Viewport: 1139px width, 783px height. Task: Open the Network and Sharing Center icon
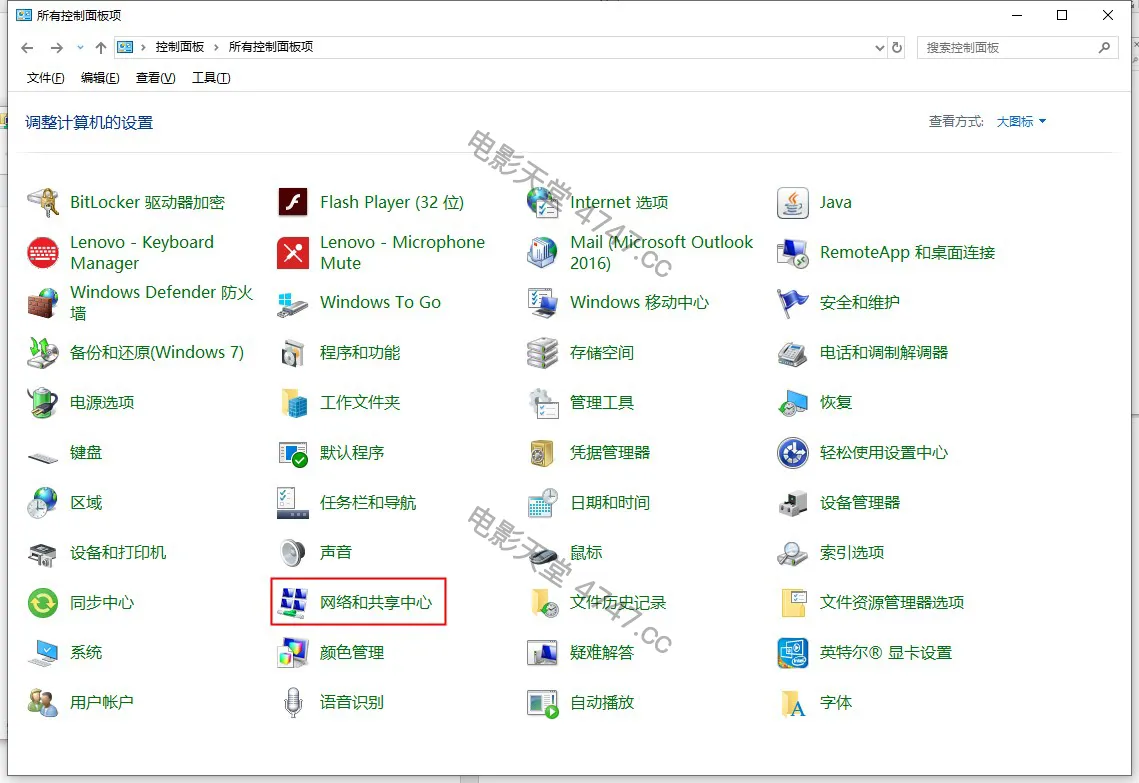tap(293, 602)
